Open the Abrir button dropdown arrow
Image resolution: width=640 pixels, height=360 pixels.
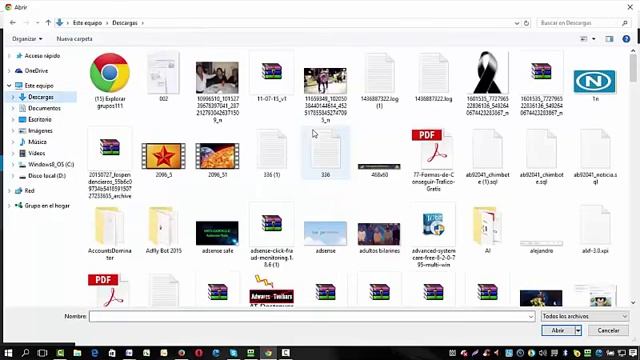(578, 330)
